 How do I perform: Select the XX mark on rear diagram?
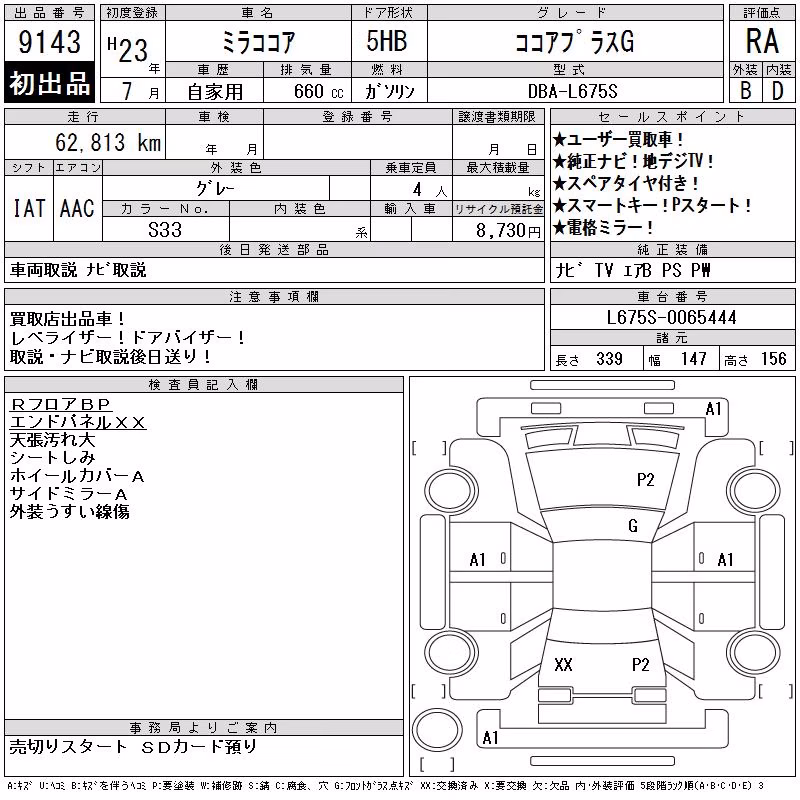tap(563, 664)
